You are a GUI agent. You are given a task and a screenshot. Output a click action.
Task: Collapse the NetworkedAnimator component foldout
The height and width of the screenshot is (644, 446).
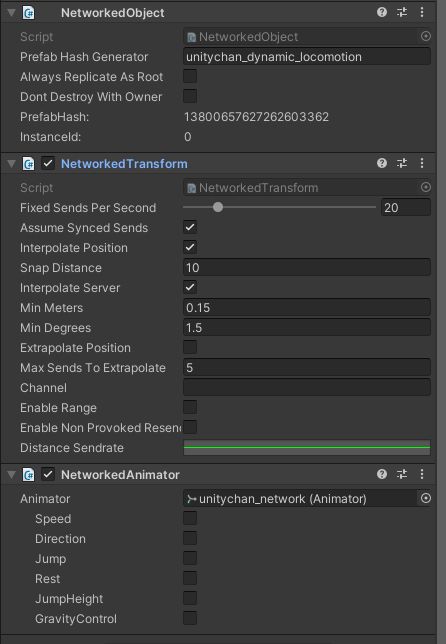(11, 475)
